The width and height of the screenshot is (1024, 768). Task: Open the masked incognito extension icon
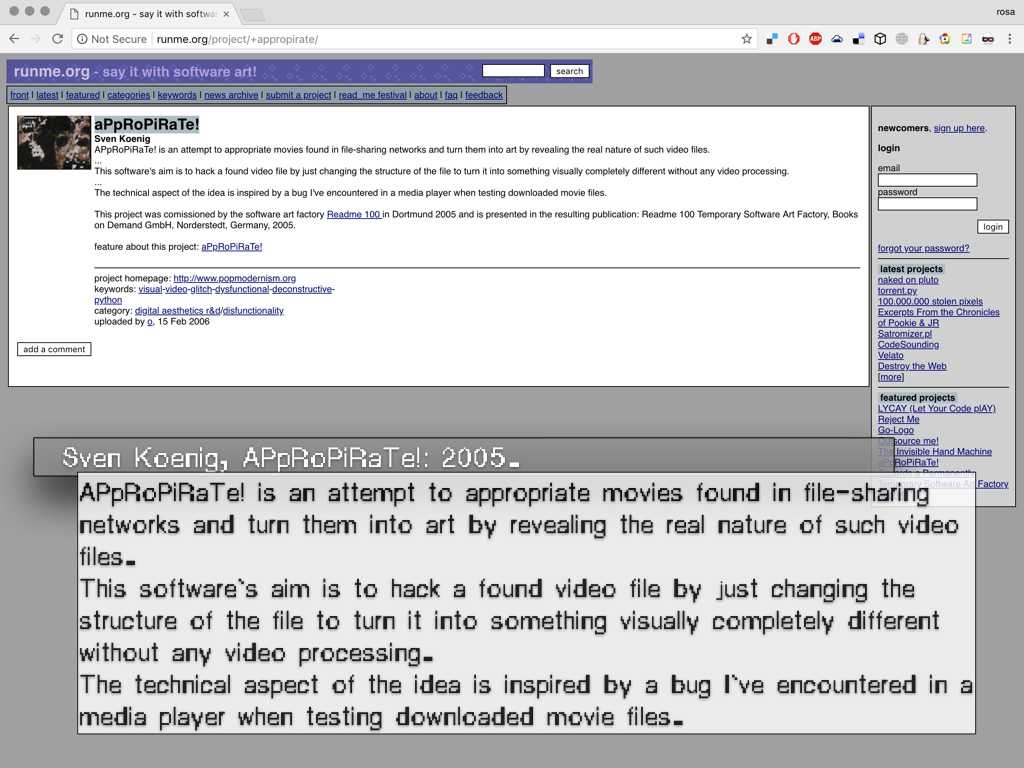(x=988, y=39)
